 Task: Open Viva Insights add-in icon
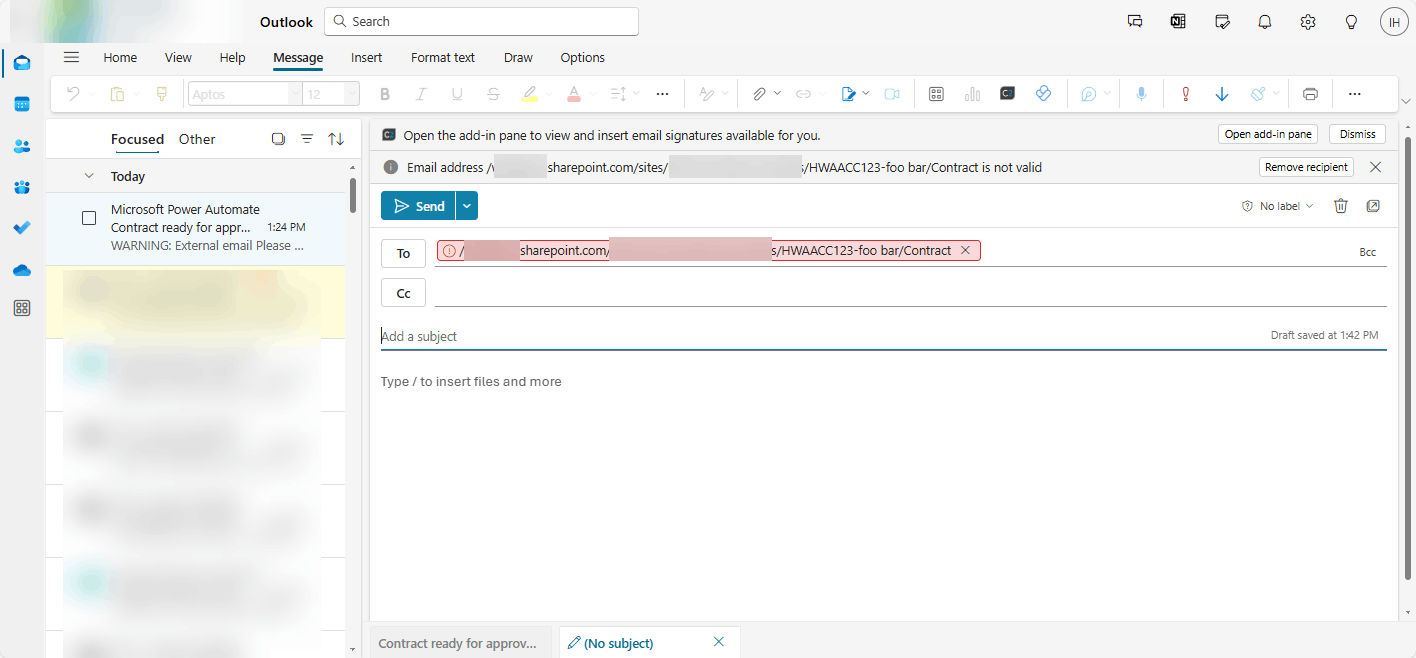point(1044,93)
